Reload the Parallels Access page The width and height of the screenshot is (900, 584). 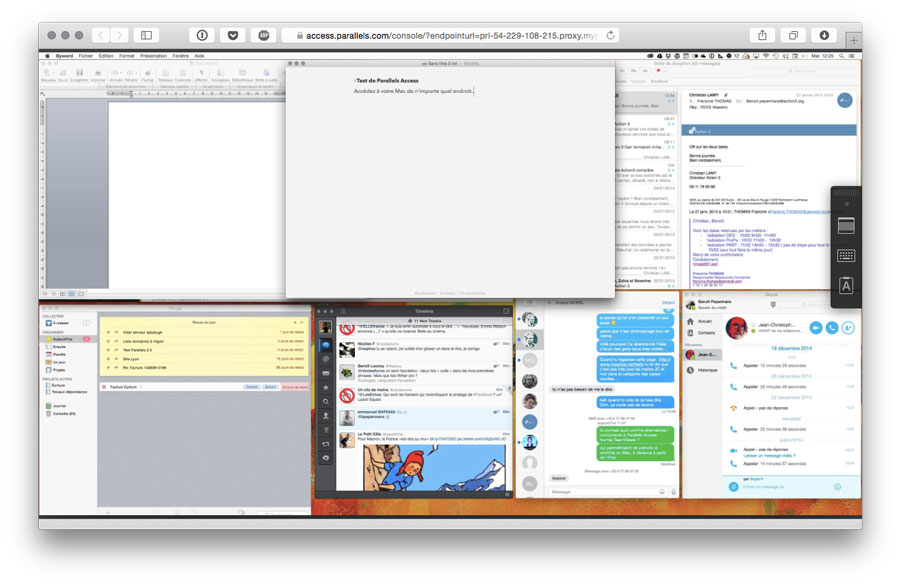point(611,36)
